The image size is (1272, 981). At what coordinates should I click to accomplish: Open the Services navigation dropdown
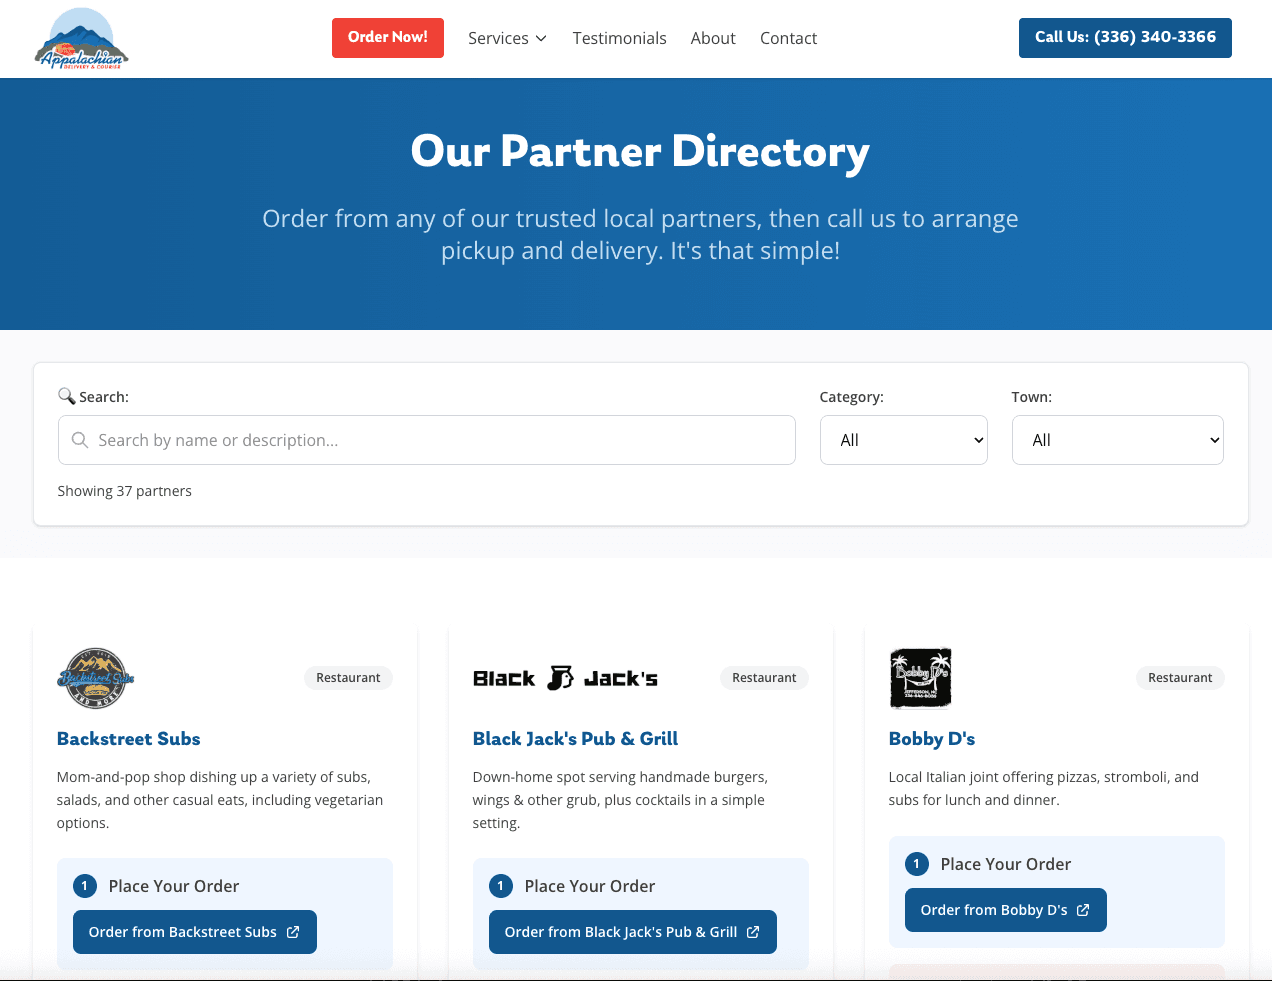coord(507,38)
